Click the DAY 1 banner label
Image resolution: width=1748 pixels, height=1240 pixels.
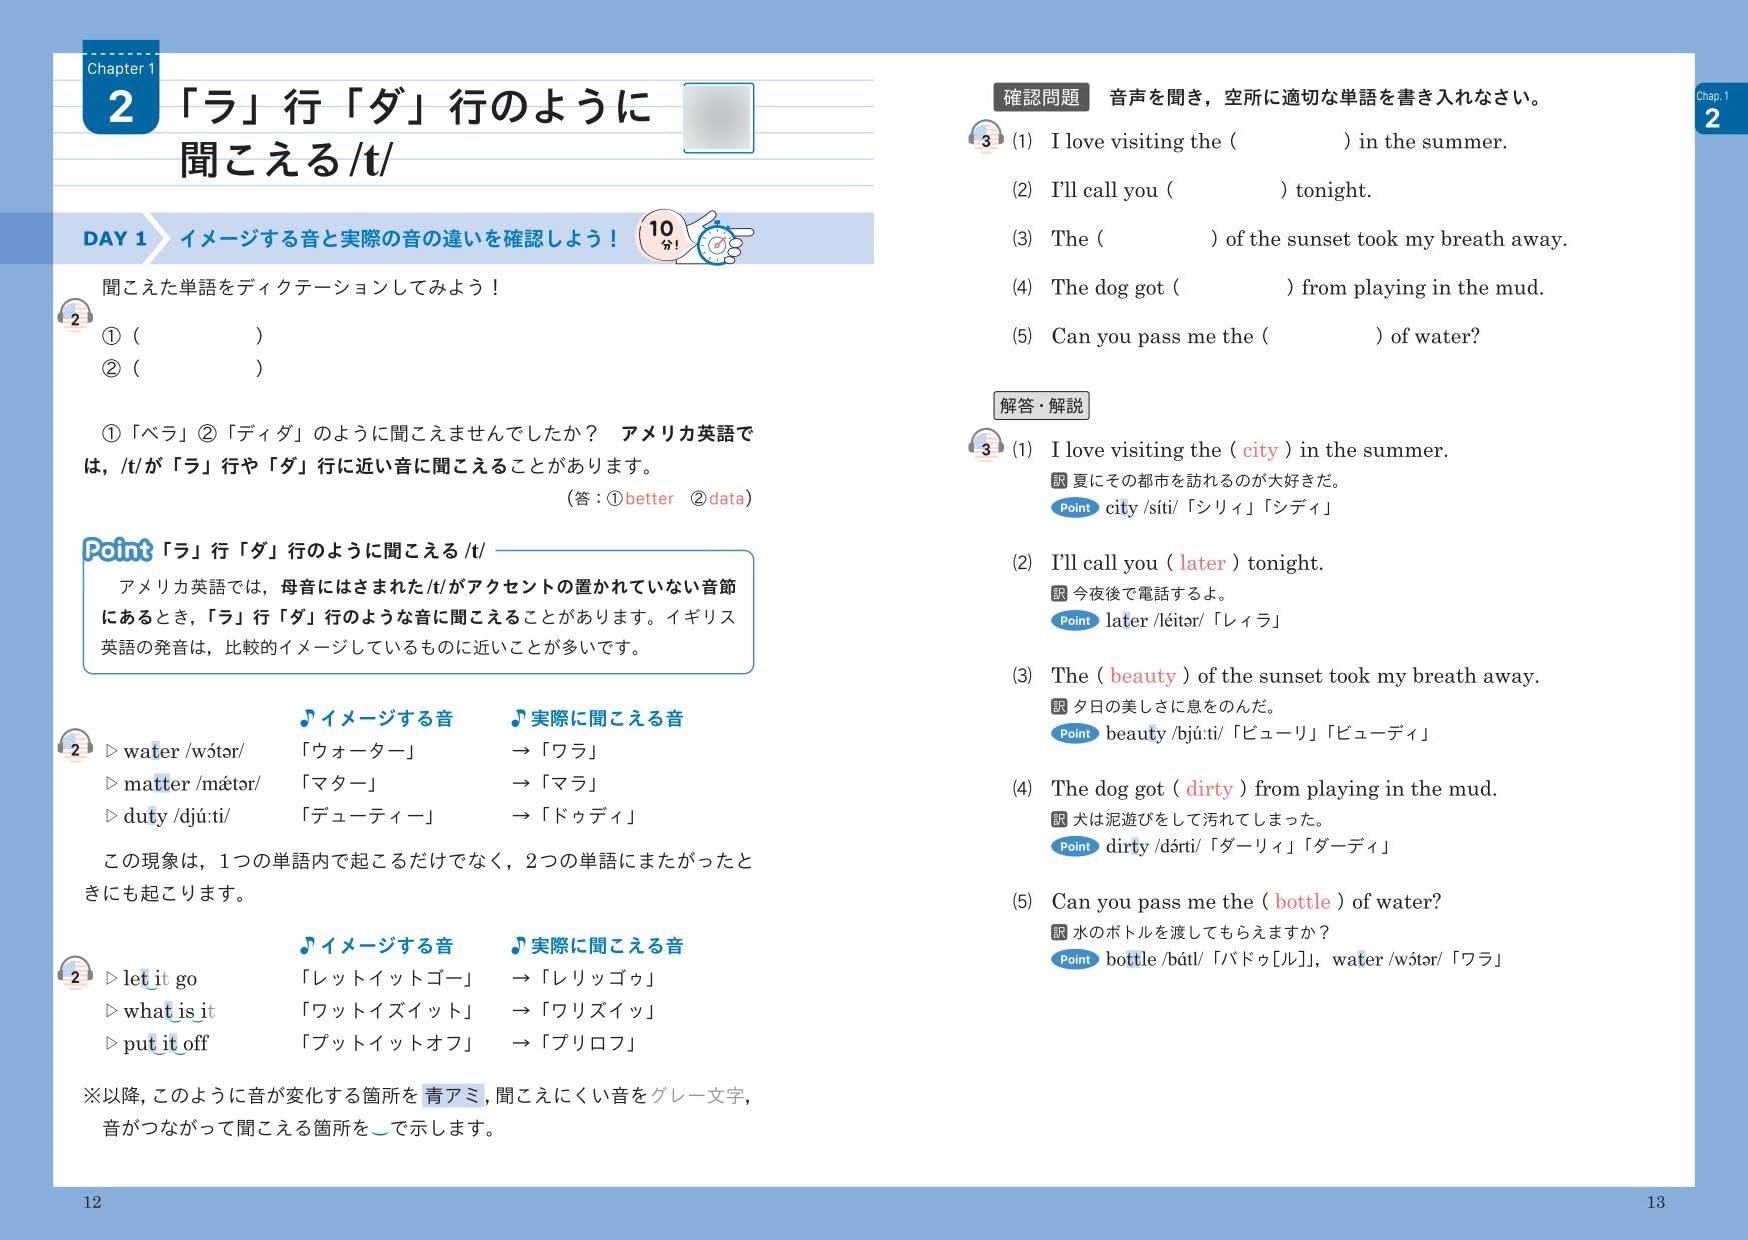tap(115, 238)
